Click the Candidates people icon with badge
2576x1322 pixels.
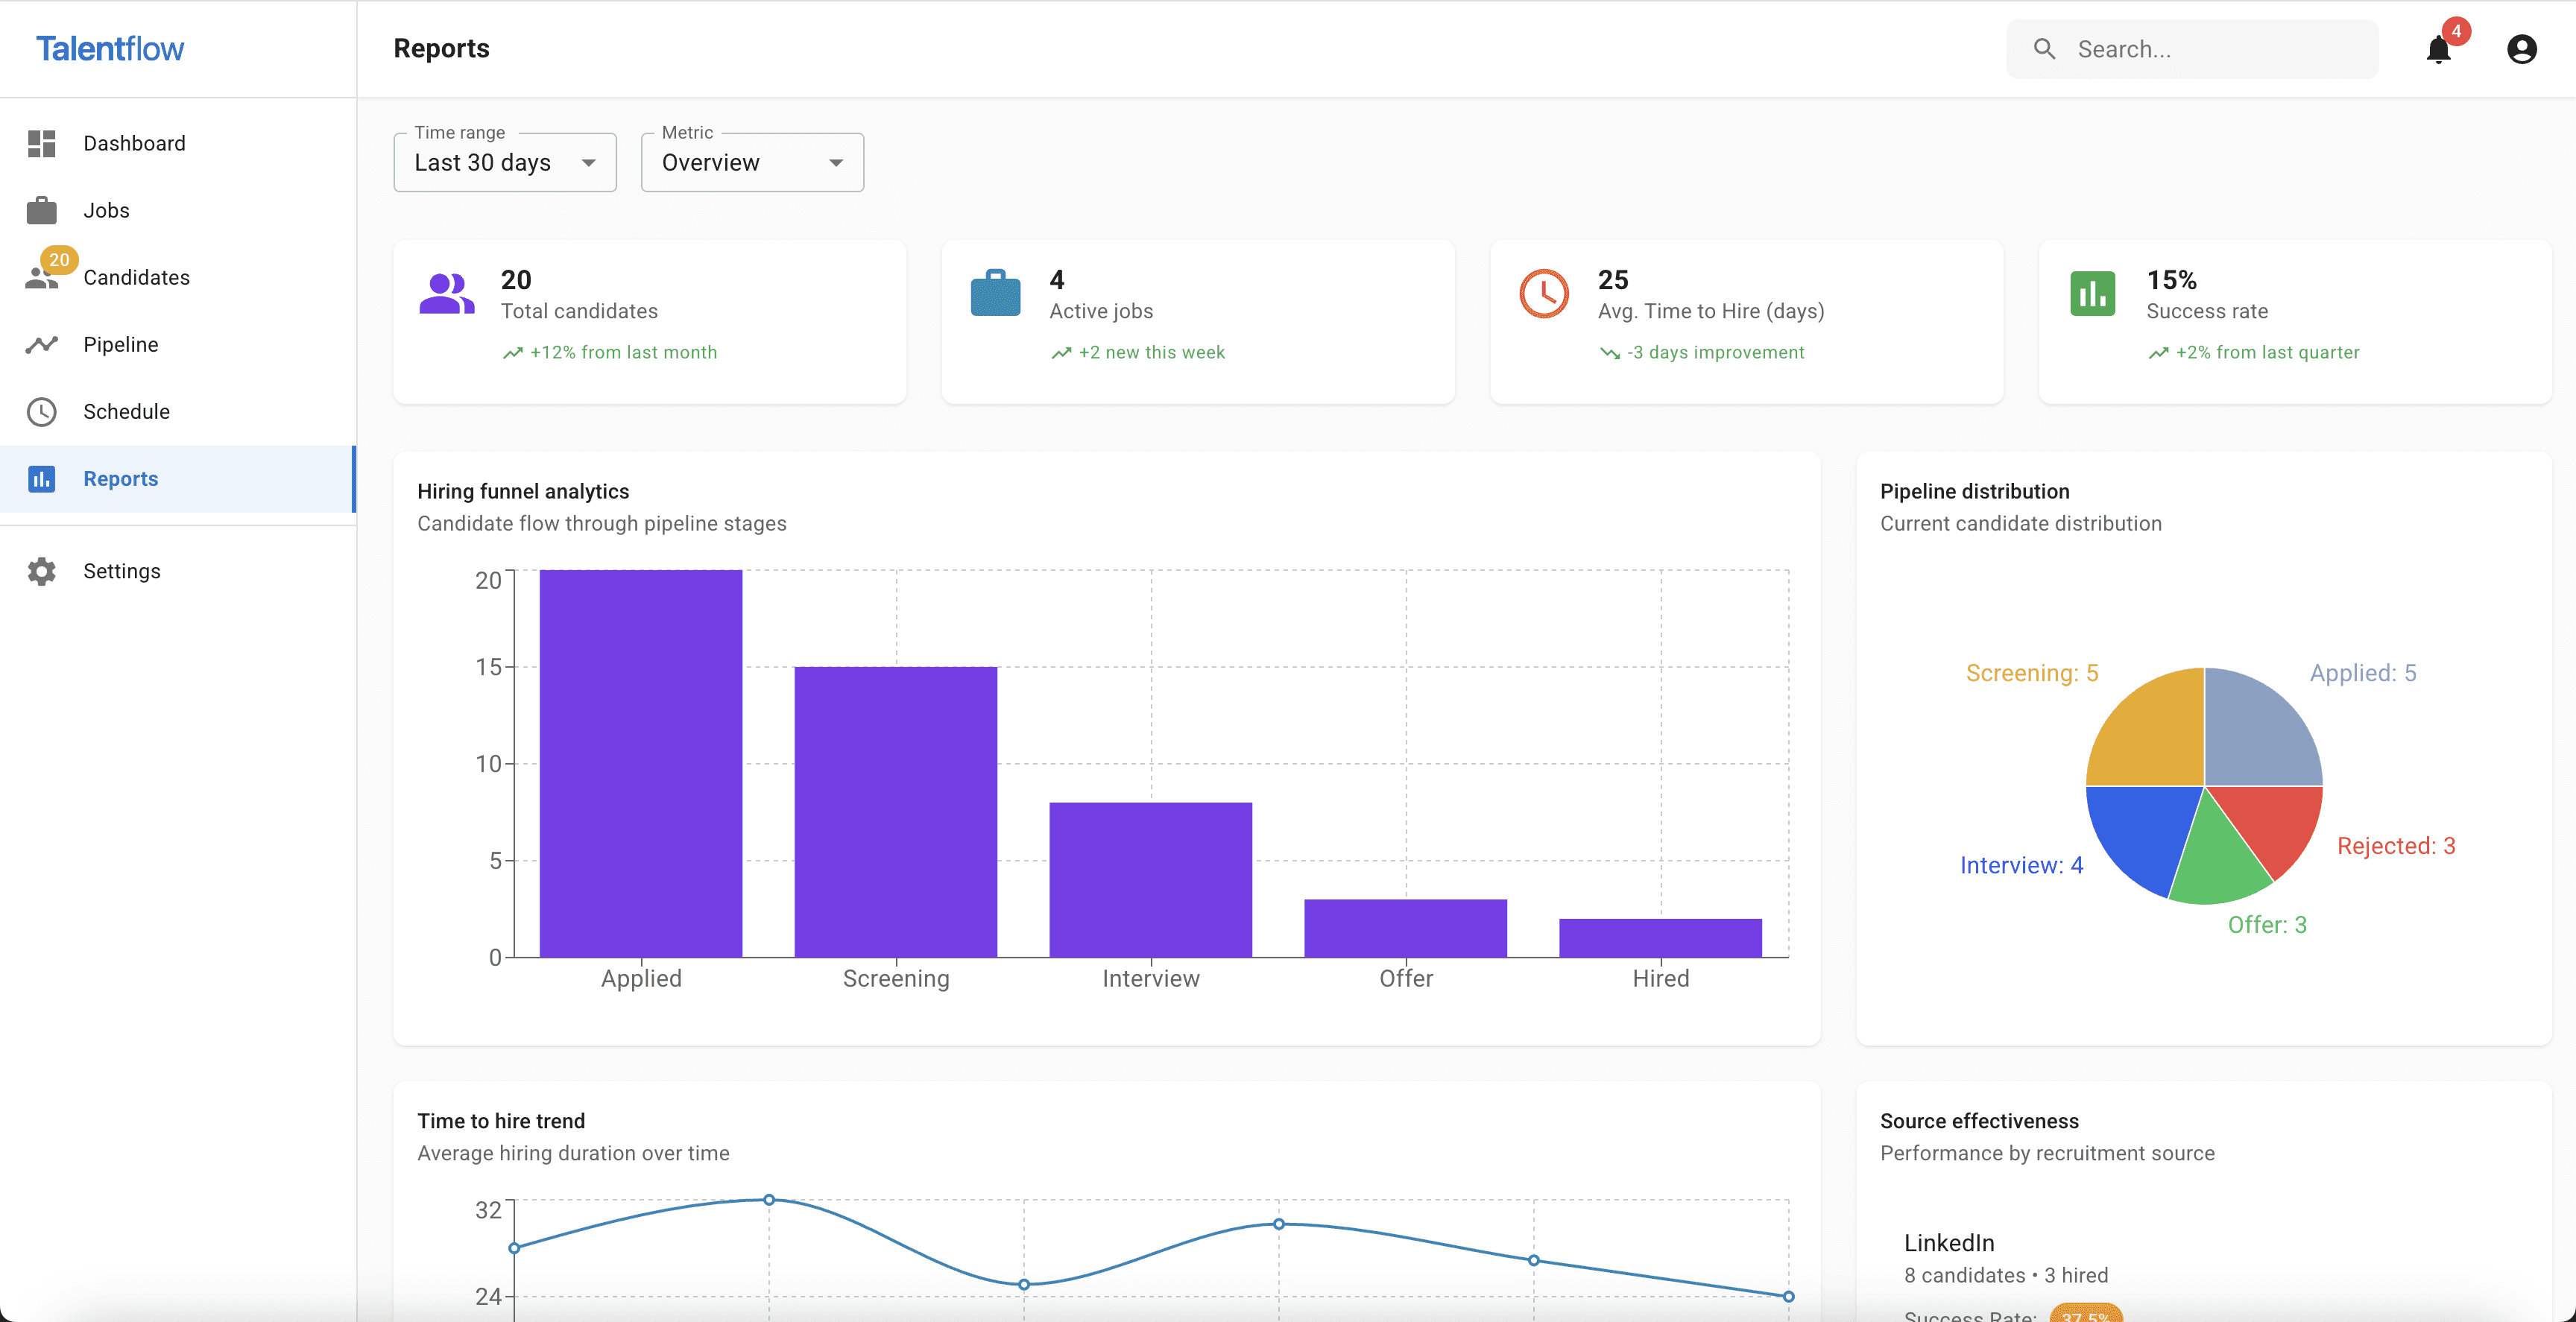tap(41, 277)
